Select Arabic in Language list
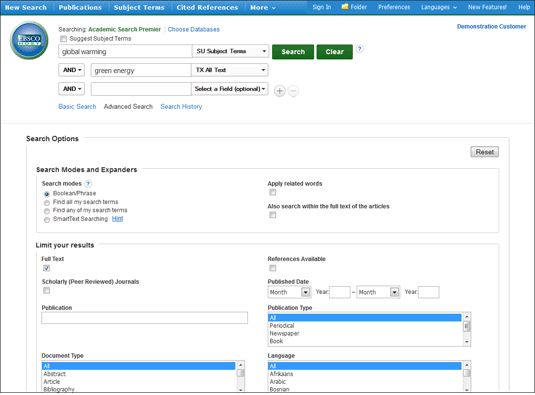Screen dimensions: 535x395 [365, 382]
